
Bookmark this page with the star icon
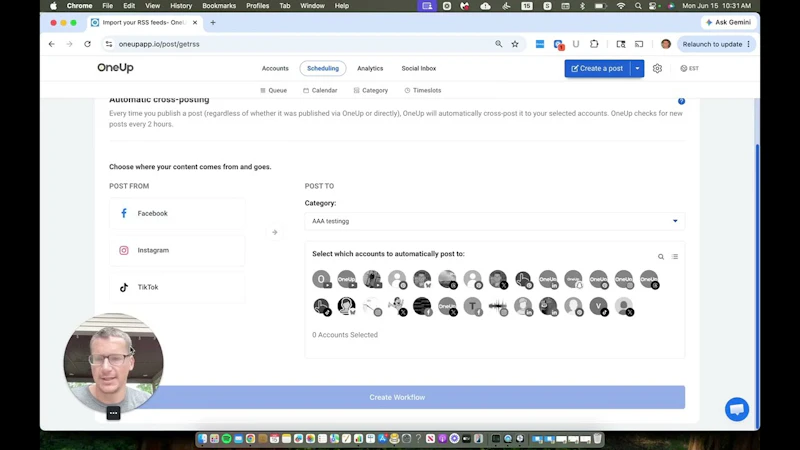[x=515, y=44]
